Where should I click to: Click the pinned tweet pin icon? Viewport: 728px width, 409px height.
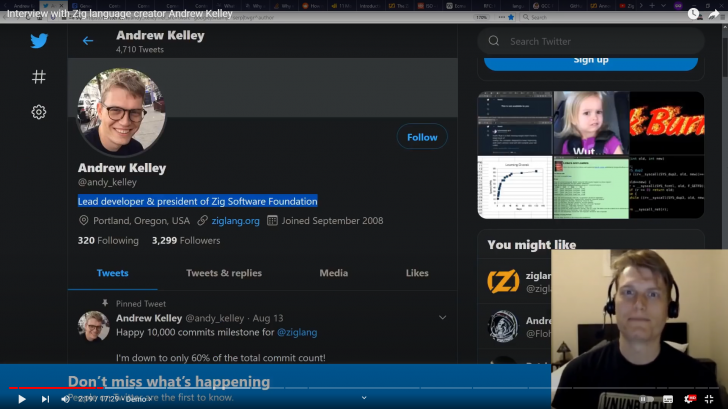(x=105, y=303)
